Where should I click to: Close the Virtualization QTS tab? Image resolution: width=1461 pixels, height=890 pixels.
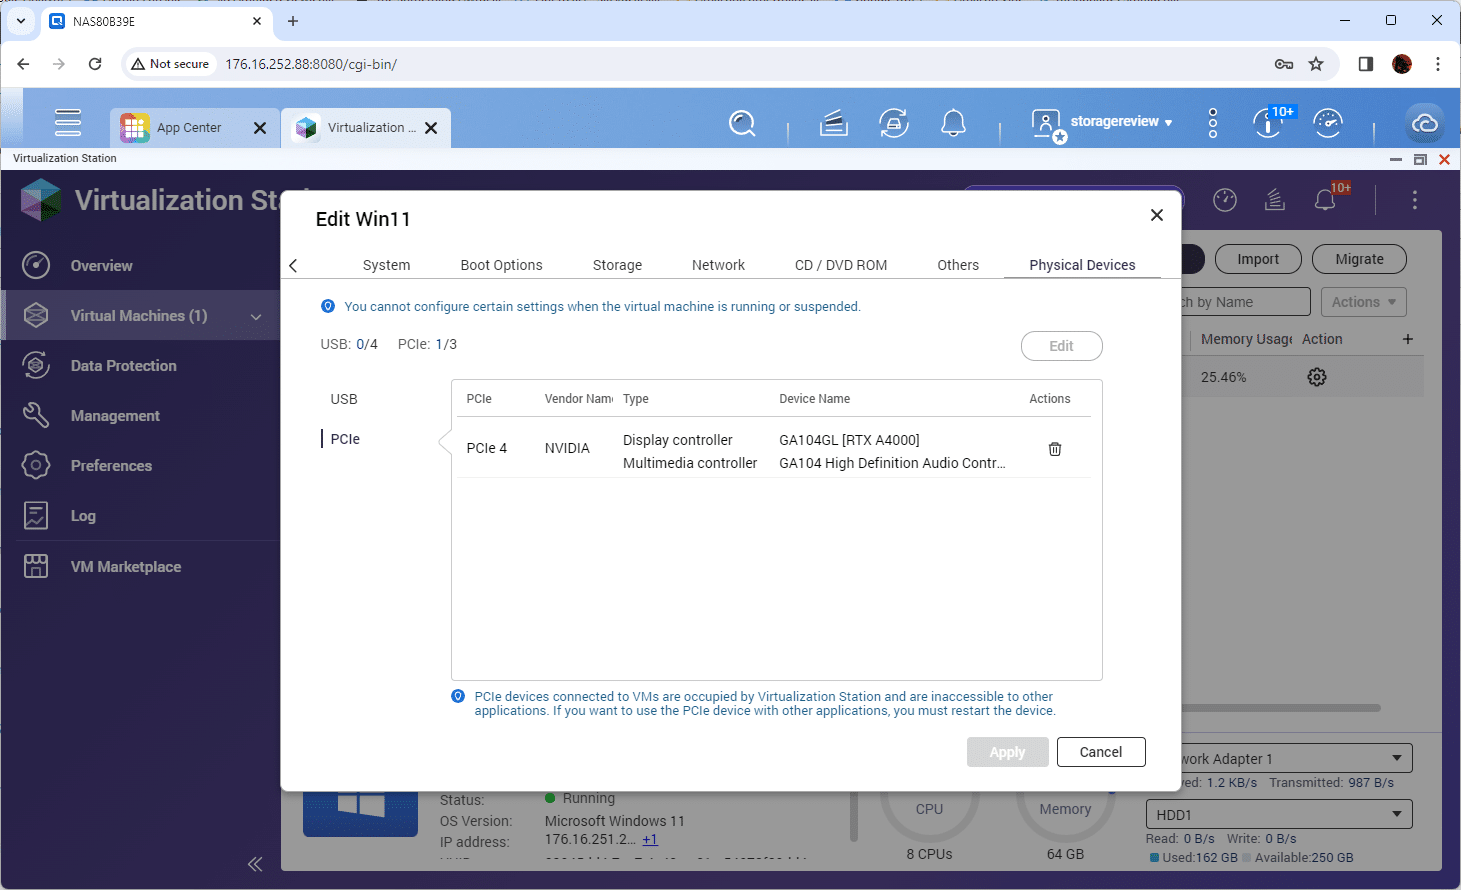click(x=431, y=128)
